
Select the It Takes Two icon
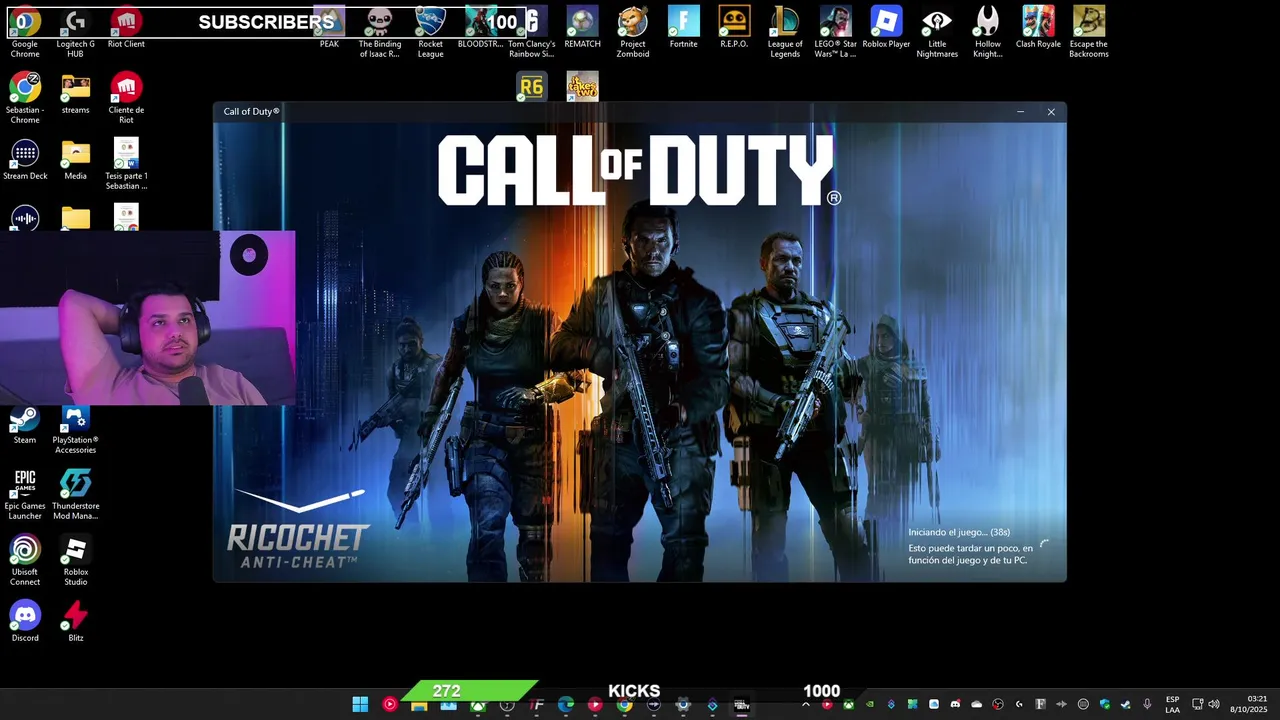[x=582, y=86]
